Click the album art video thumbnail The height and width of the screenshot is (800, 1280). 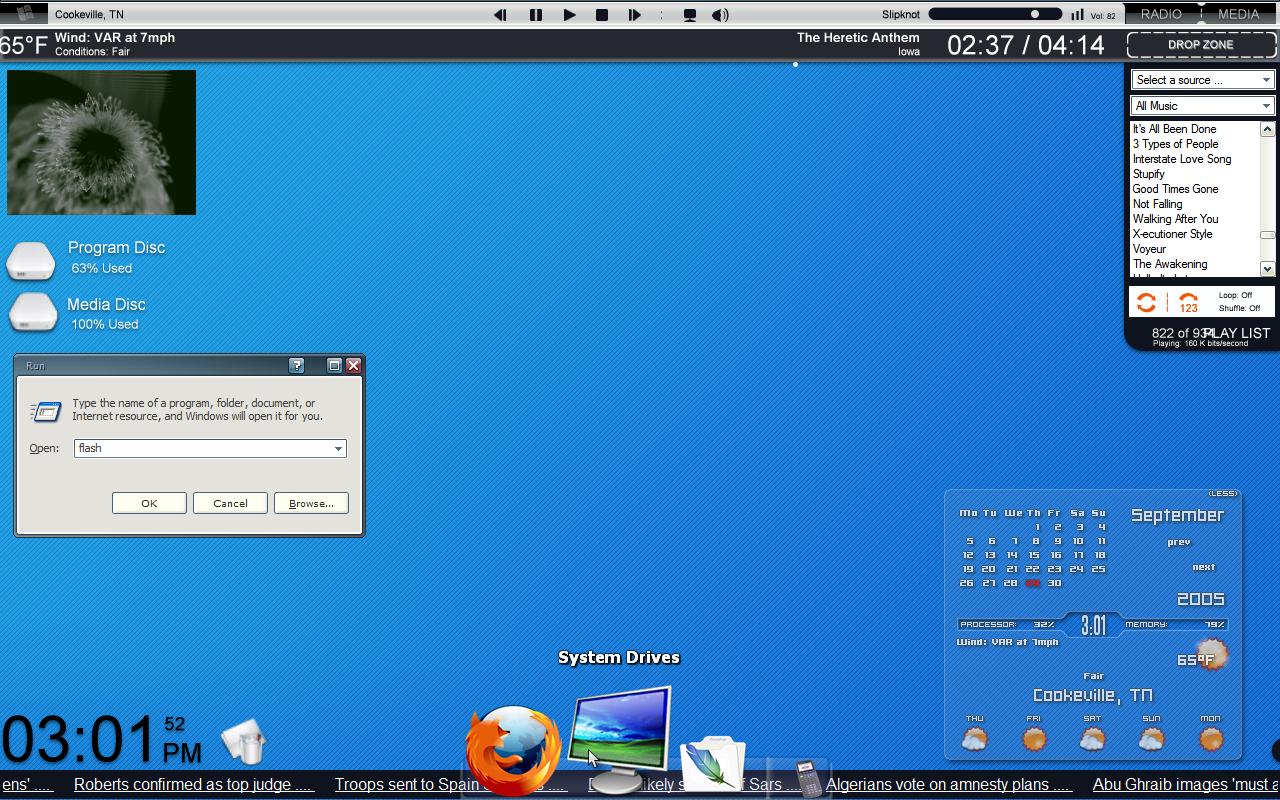[101, 142]
